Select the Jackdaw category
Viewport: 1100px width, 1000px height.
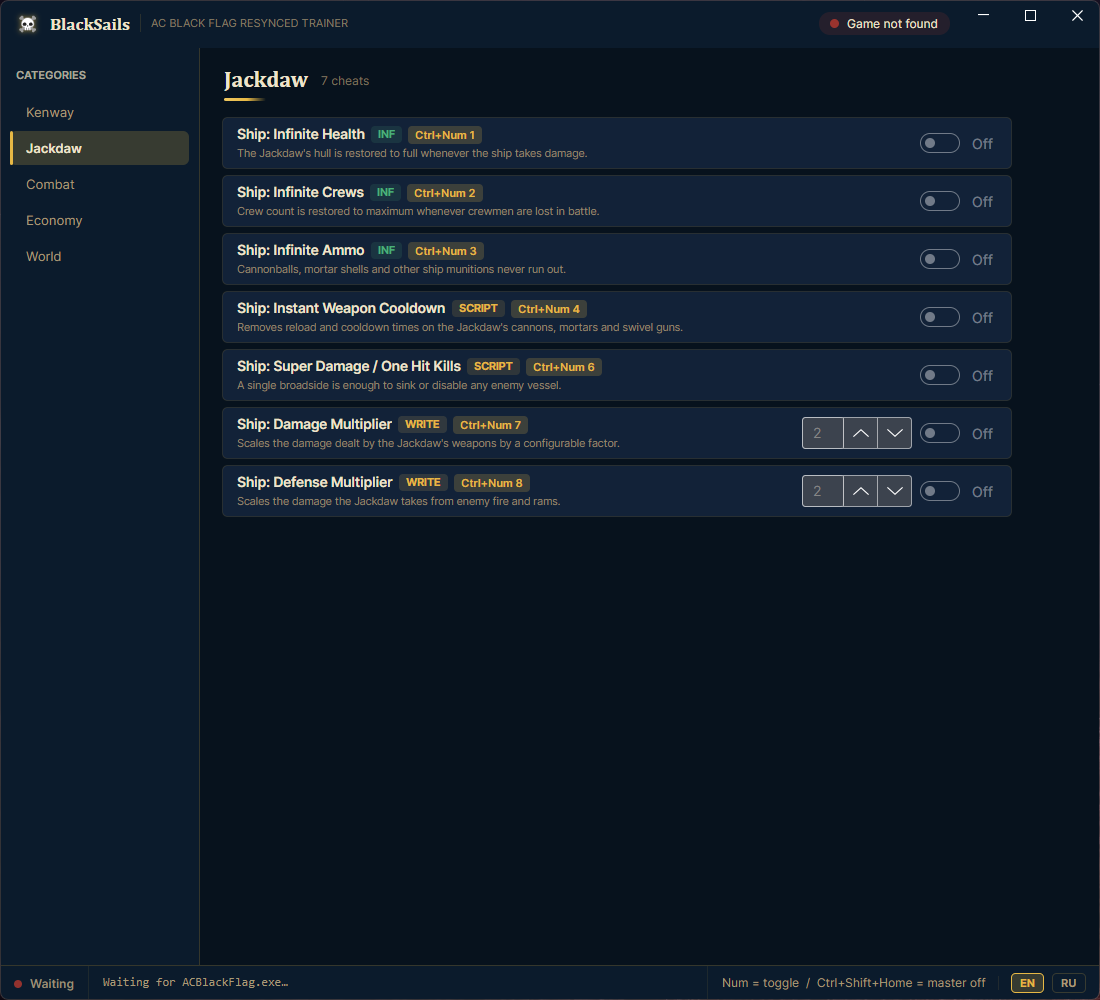pyautogui.click(x=100, y=148)
